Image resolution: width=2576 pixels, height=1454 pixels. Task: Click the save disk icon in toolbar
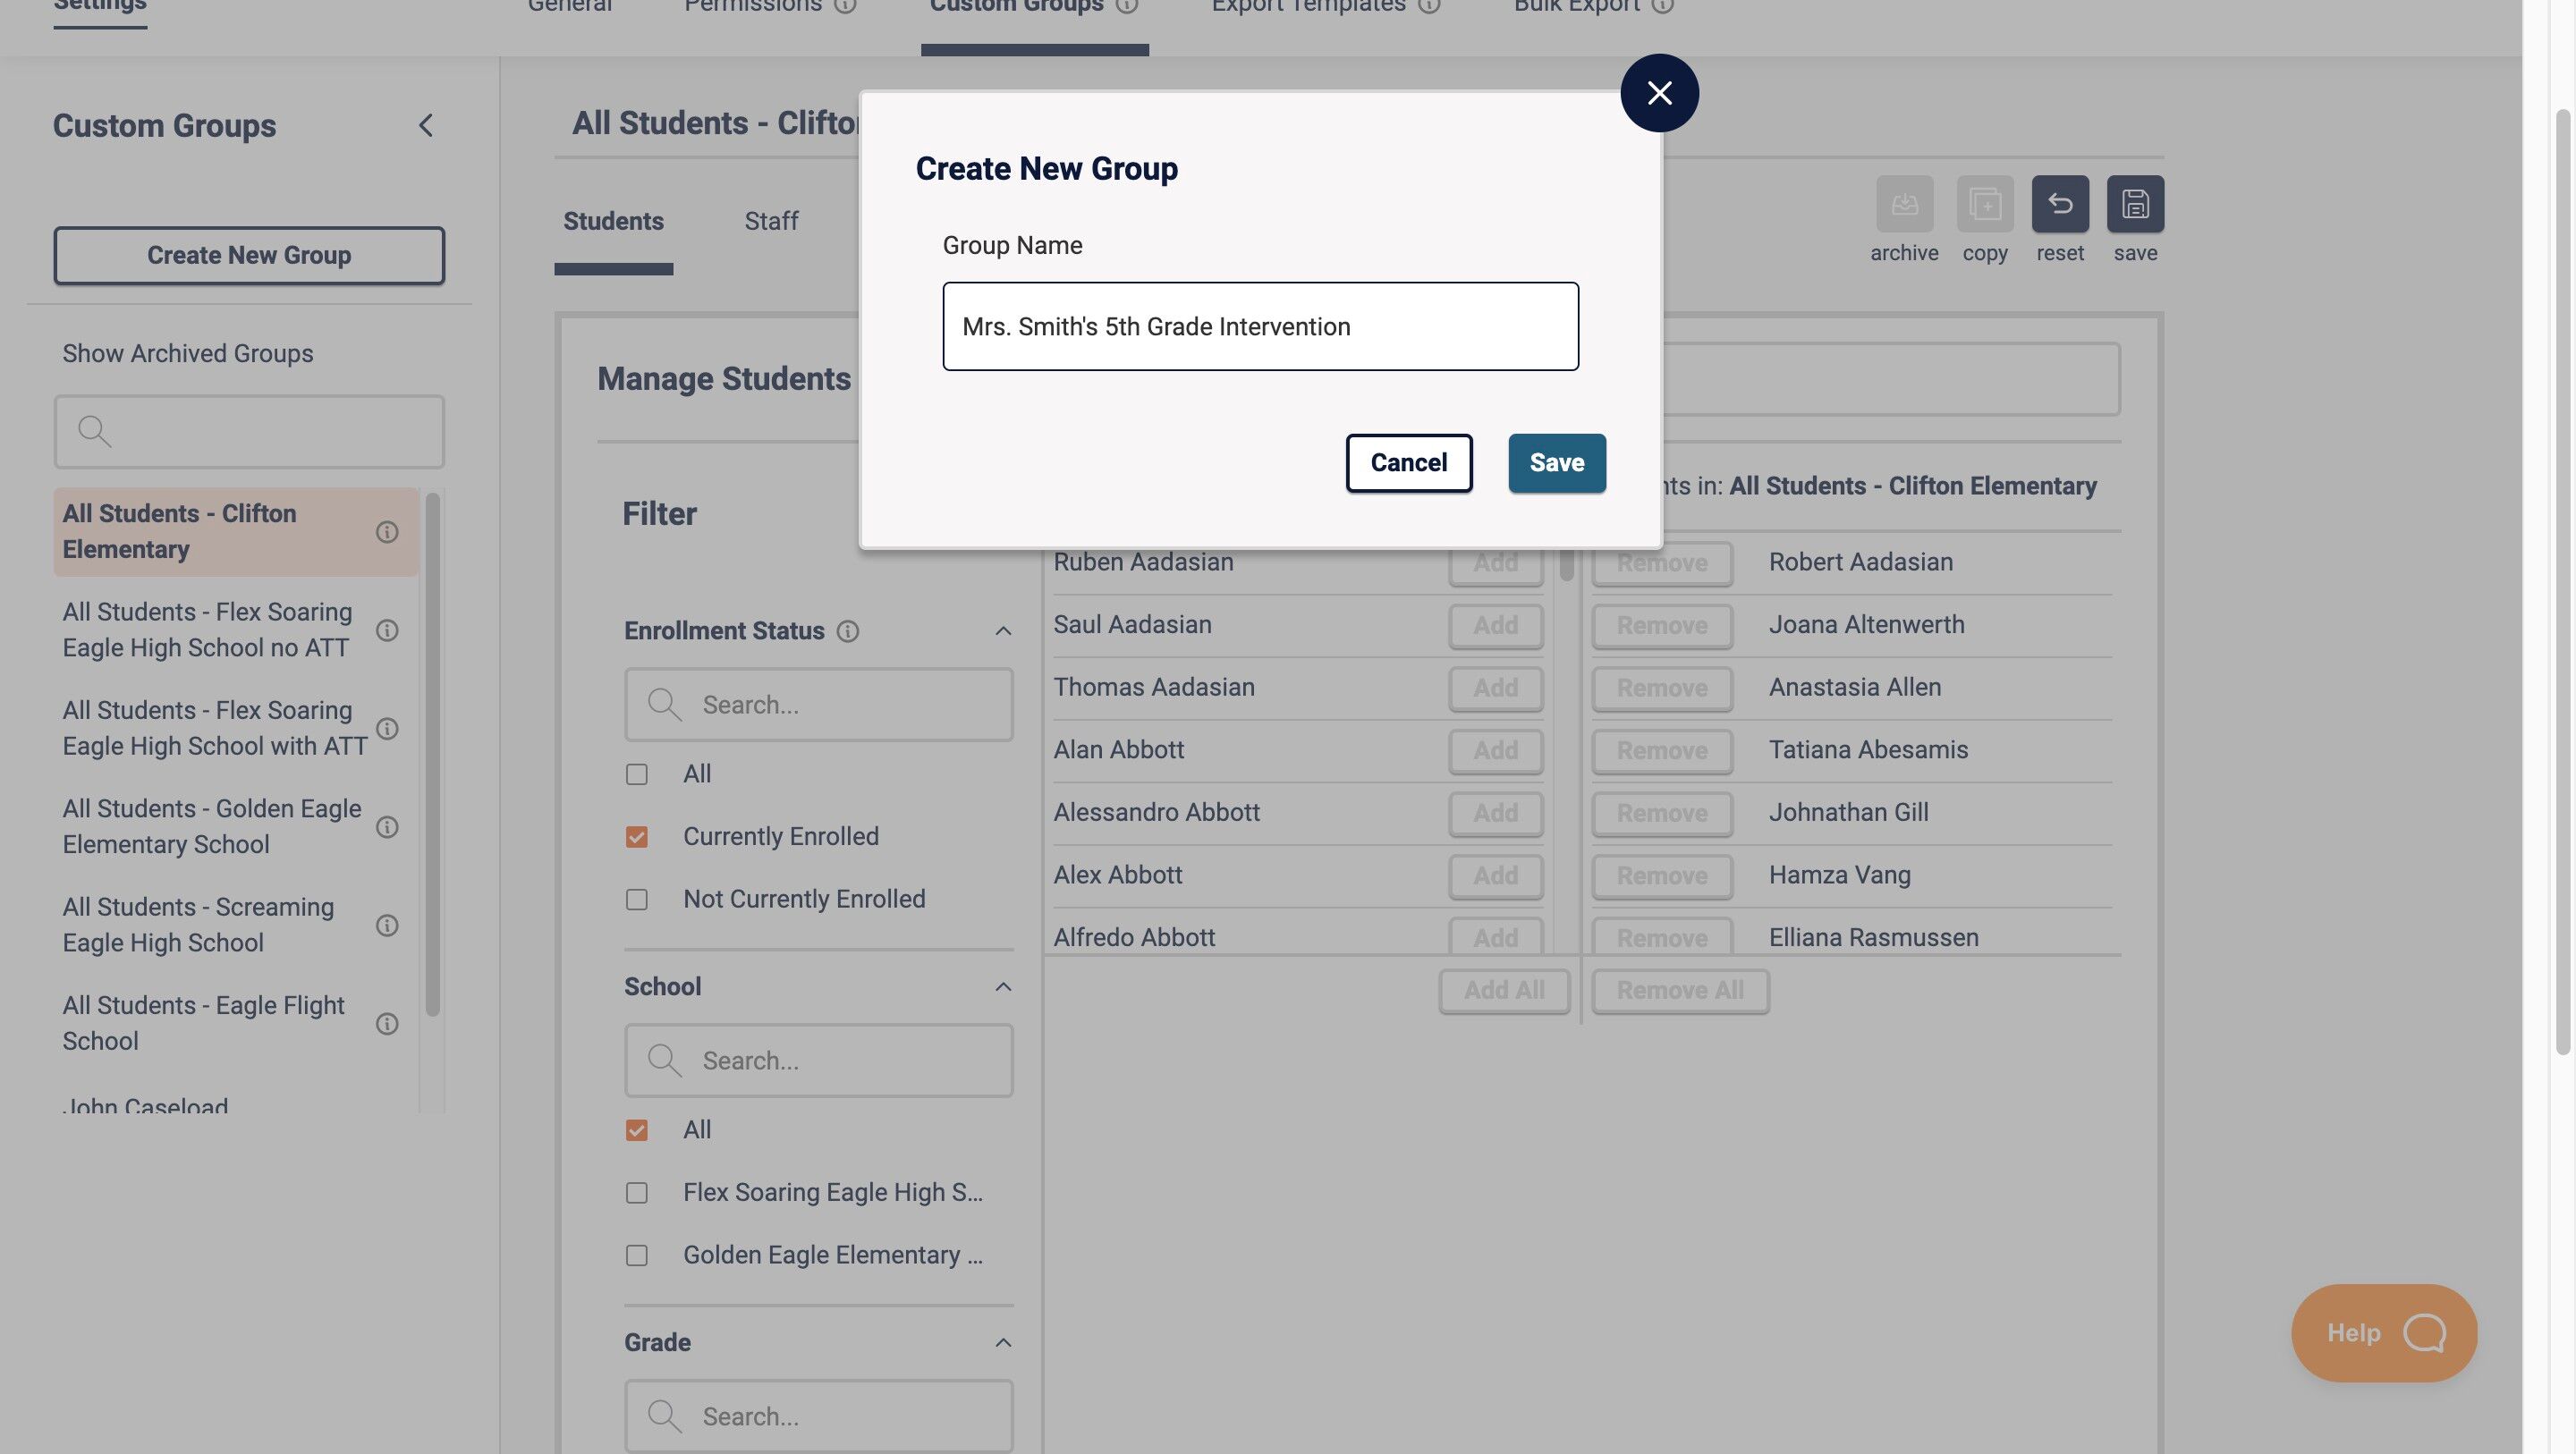click(2135, 204)
